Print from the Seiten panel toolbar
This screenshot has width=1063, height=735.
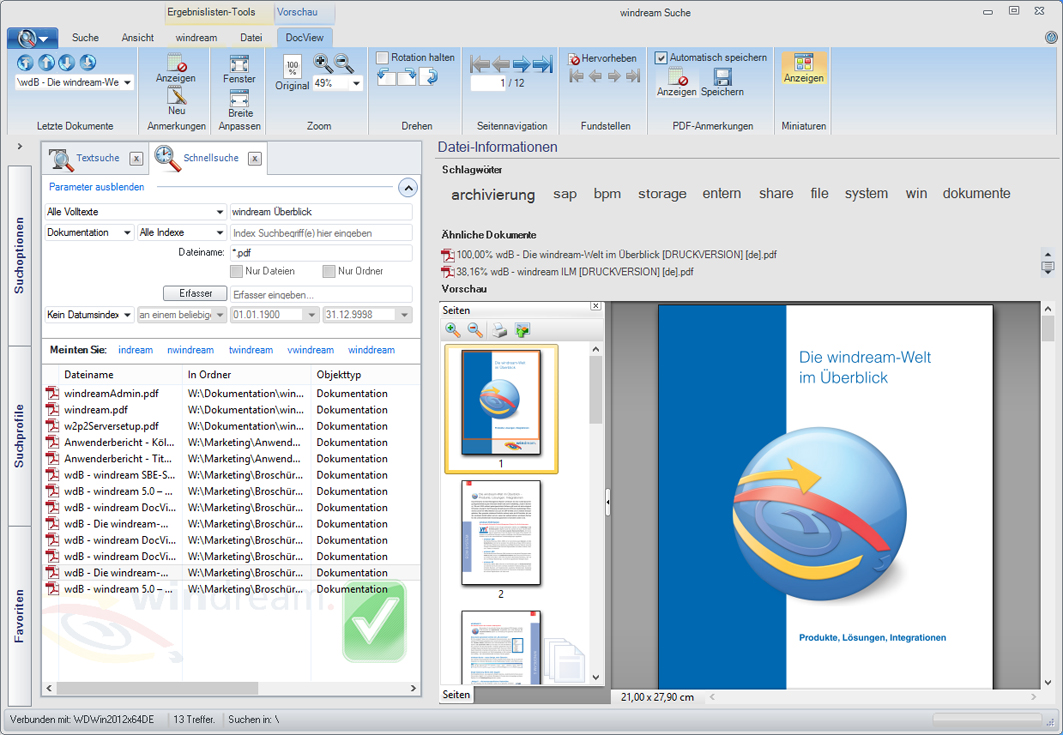click(500, 330)
